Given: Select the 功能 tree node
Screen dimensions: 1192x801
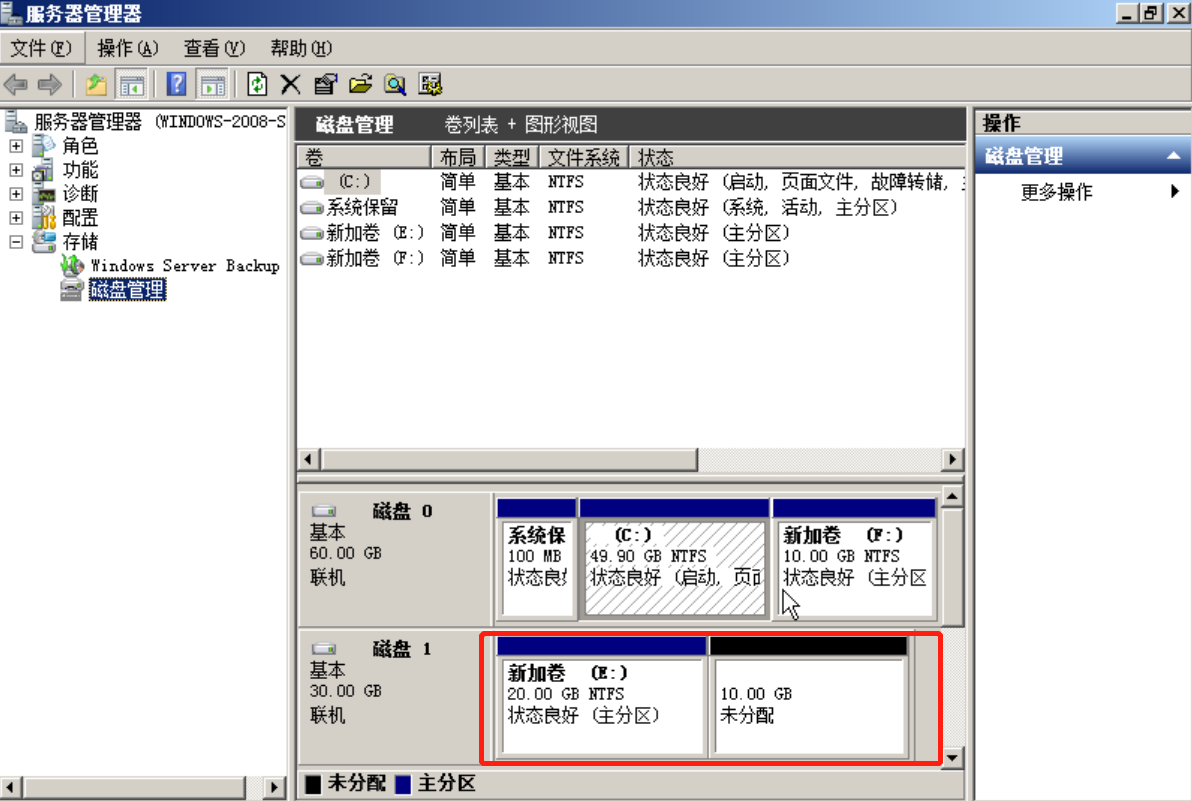Looking at the screenshot, I should (66, 169).
